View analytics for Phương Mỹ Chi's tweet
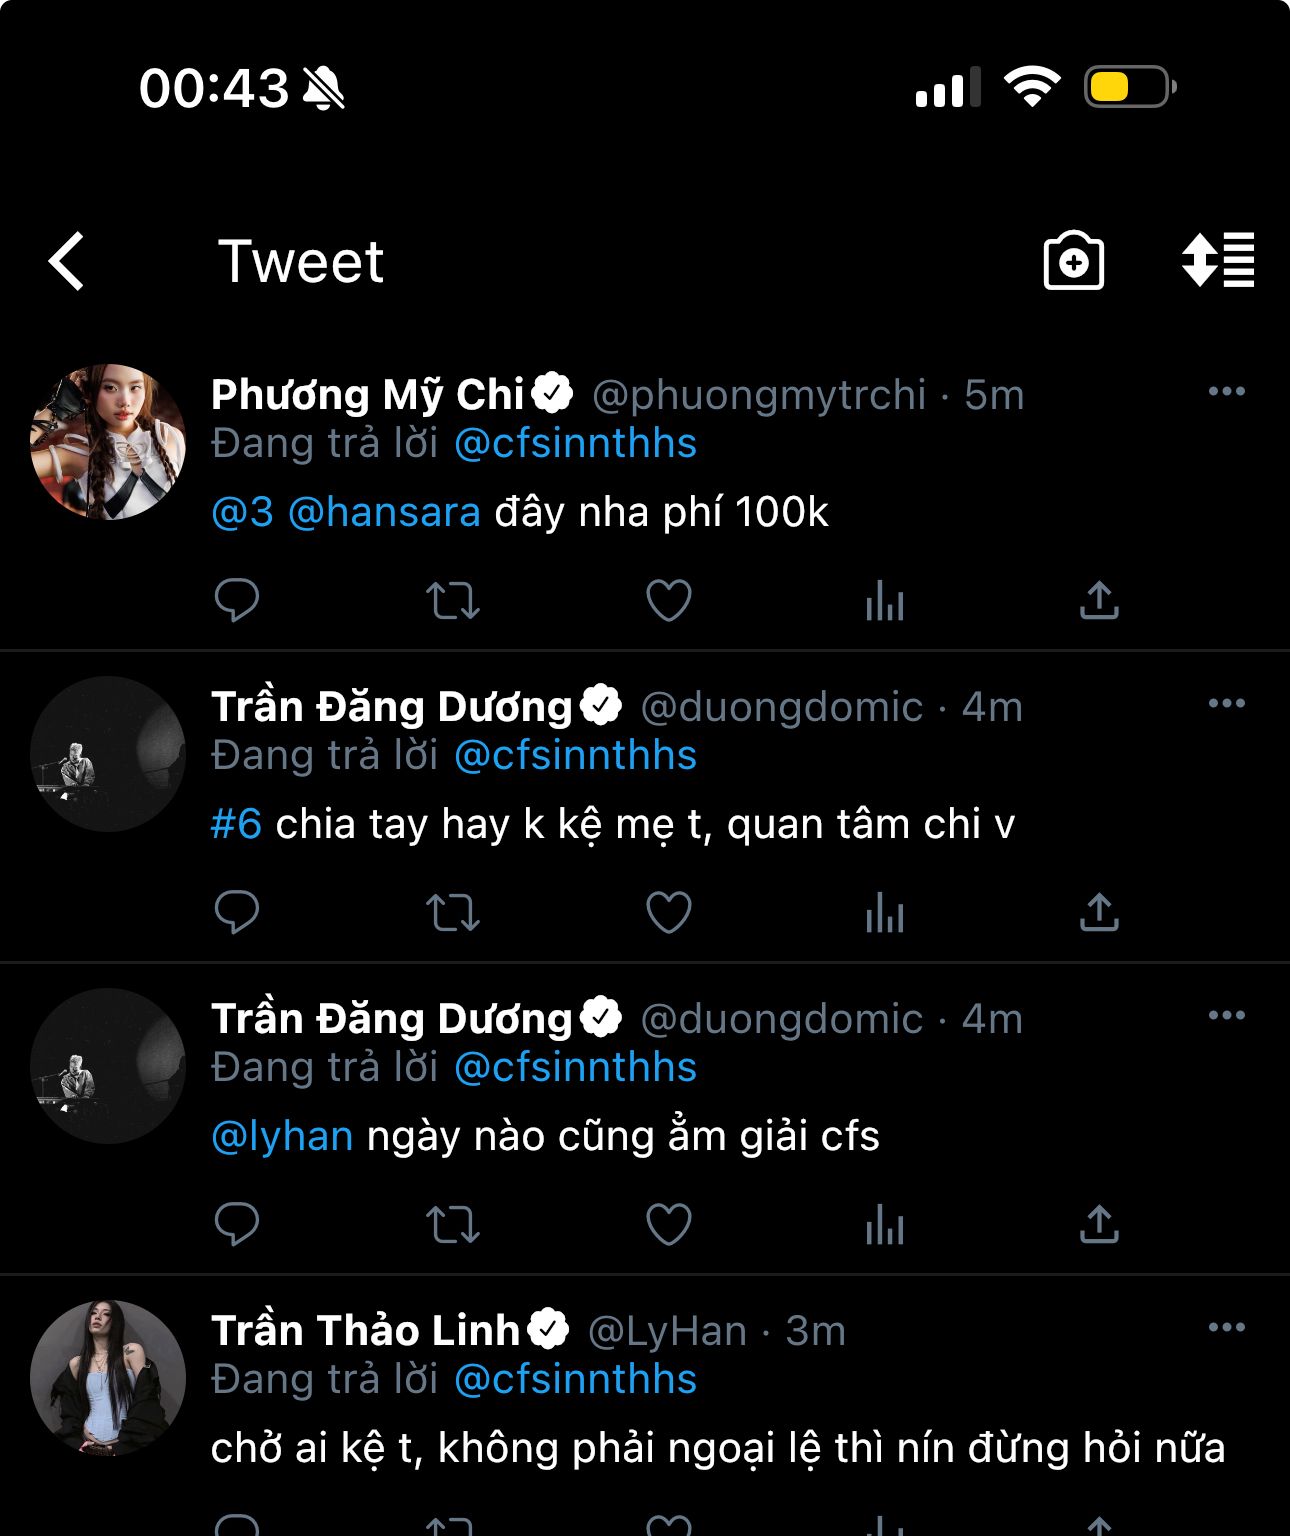1290x1536 pixels. tap(885, 601)
